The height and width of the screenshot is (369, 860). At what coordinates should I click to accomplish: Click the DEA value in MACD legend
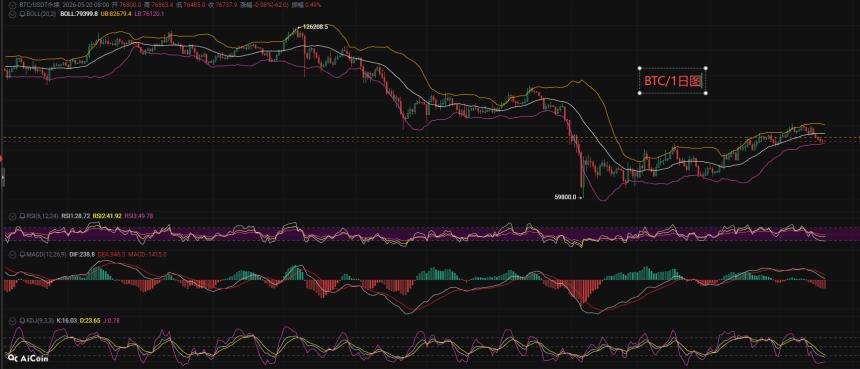(111, 254)
